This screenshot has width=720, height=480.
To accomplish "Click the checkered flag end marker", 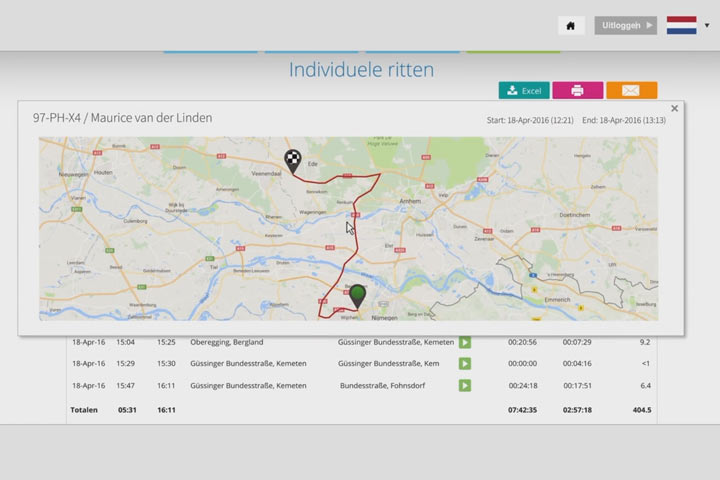I will click(292, 160).
